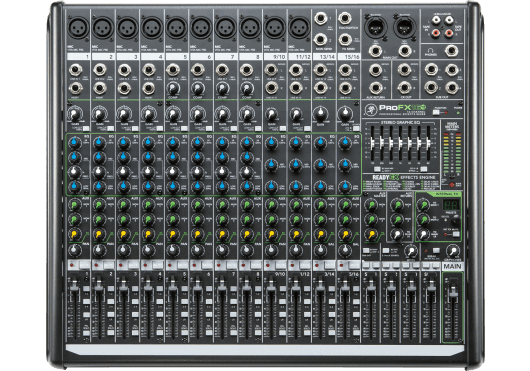
Task: Toggle the channel 7 low cut switch
Action: click(233, 128)
